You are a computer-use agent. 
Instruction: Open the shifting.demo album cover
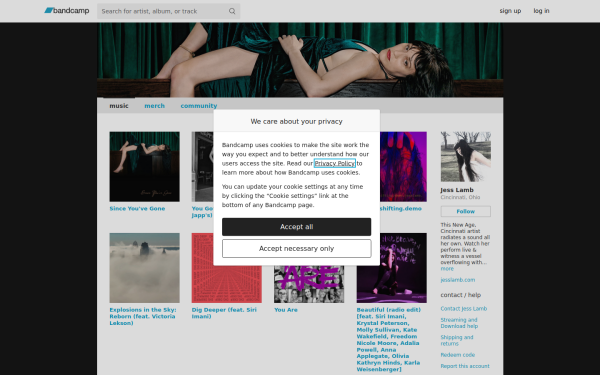pyautogui.click(x=403, y=166)
